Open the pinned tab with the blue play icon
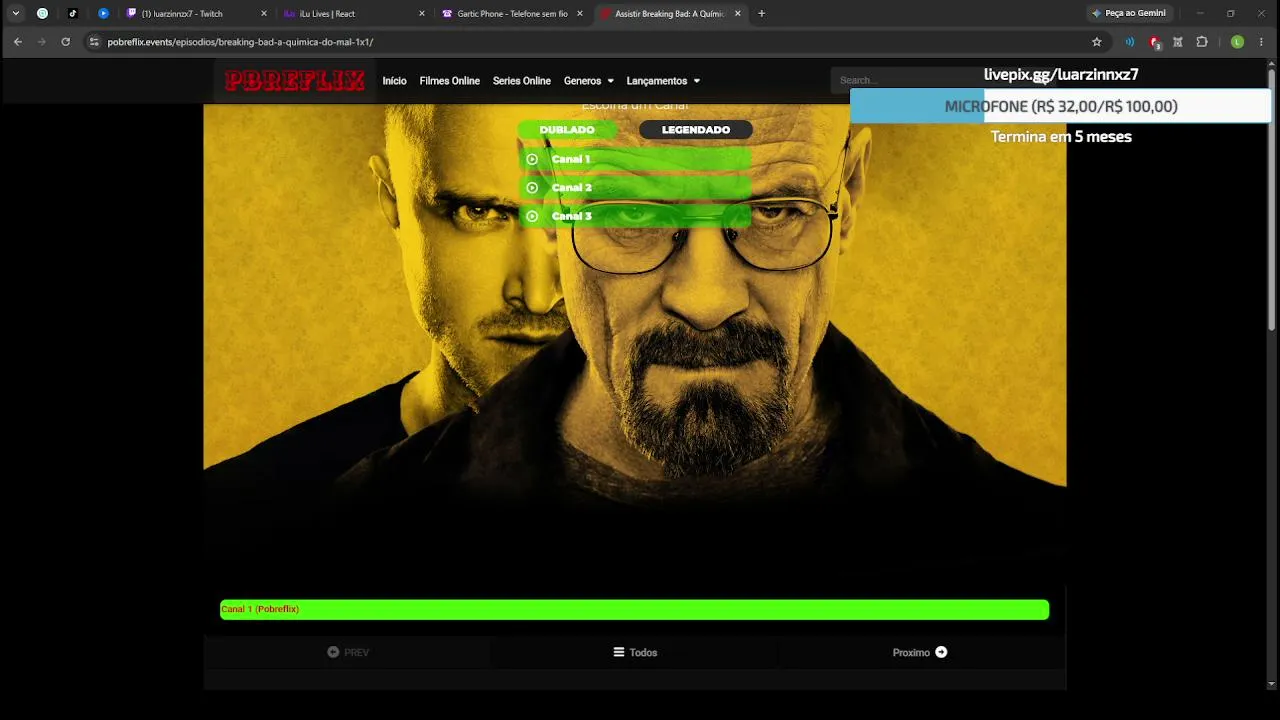The width and height of the screenshot is (1280, 720). click(x=103, y=14)
